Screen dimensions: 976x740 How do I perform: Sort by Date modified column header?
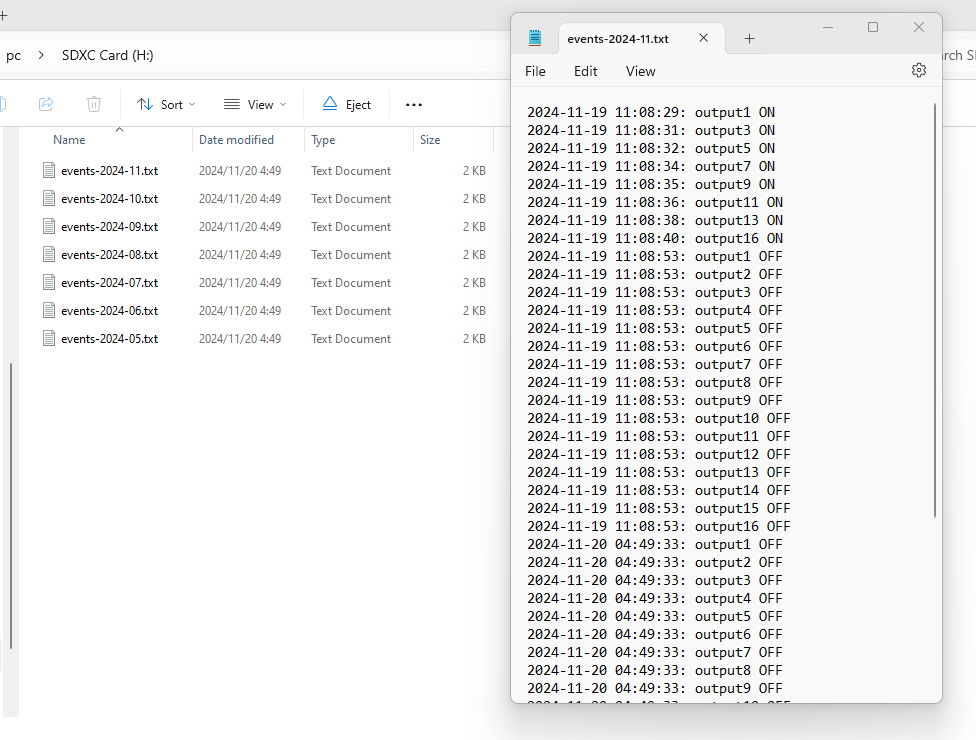pyautogui.click(x=236, y=140)
